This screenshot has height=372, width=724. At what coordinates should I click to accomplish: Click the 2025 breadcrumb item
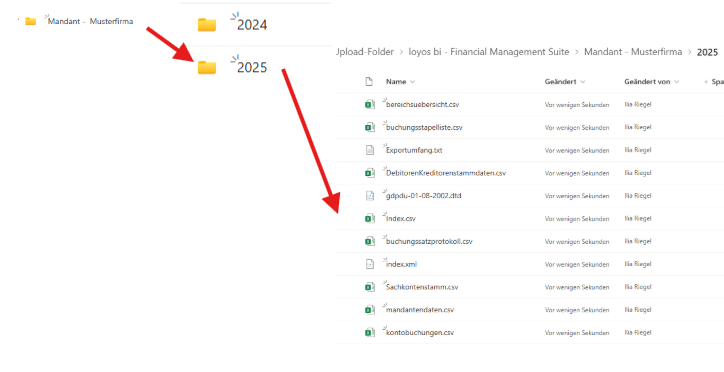coord(707,52)
